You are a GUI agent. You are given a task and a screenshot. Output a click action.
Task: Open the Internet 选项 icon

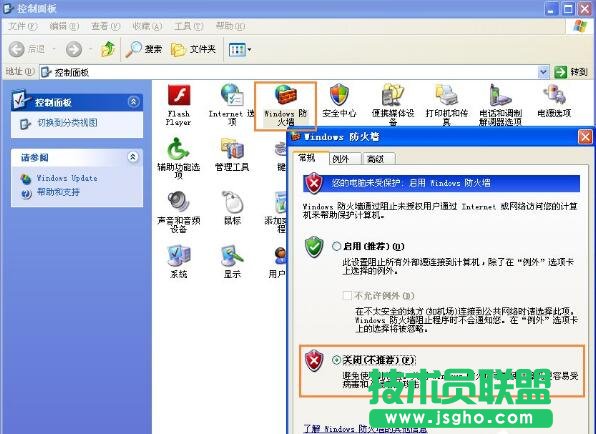(x=231, y=105)
